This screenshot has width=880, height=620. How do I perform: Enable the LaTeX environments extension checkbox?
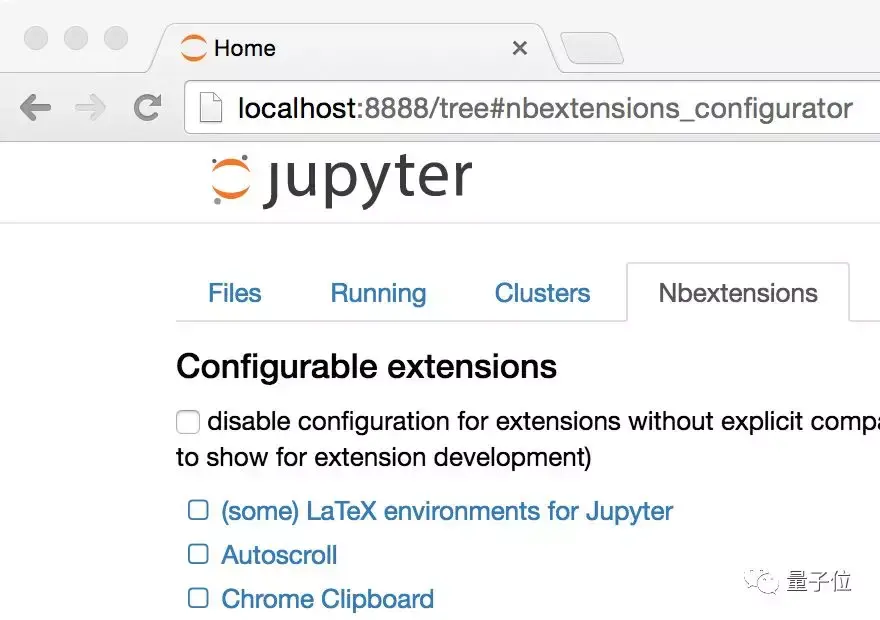click(197, 509)
